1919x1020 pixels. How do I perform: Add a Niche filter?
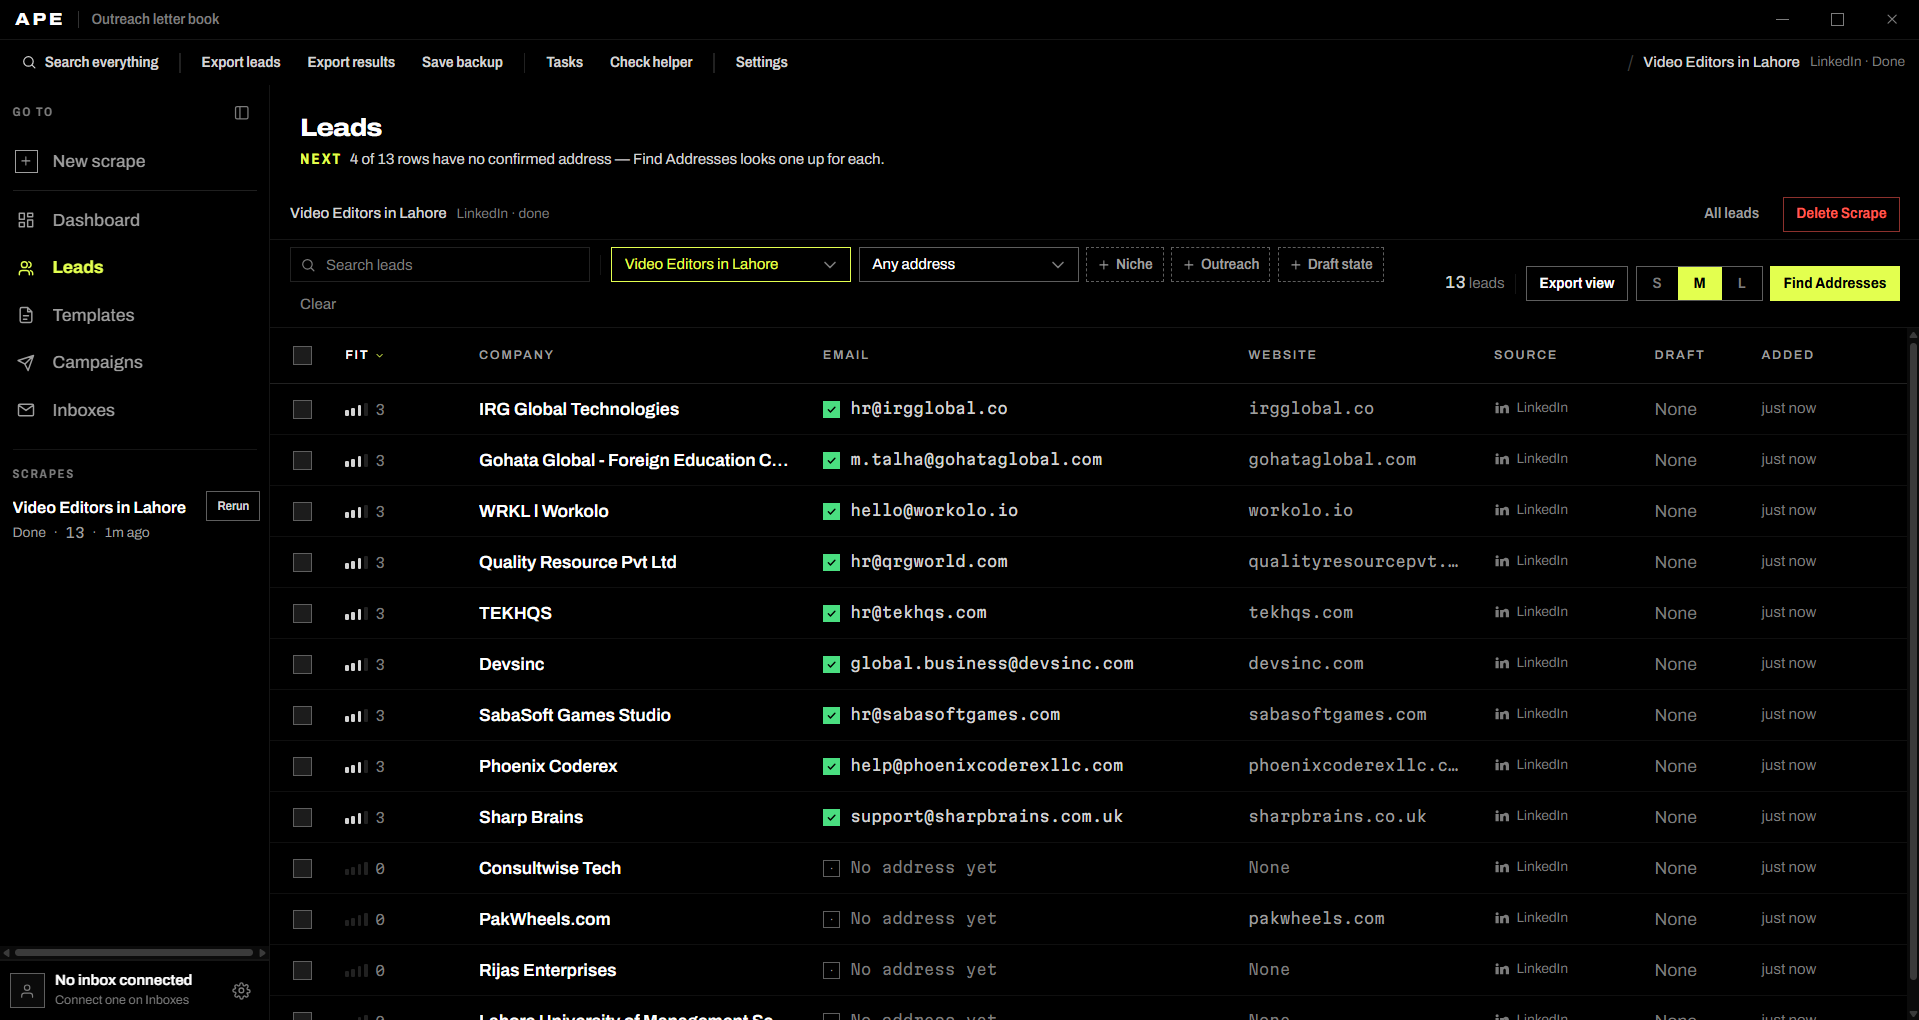(x=1125, y=265)
